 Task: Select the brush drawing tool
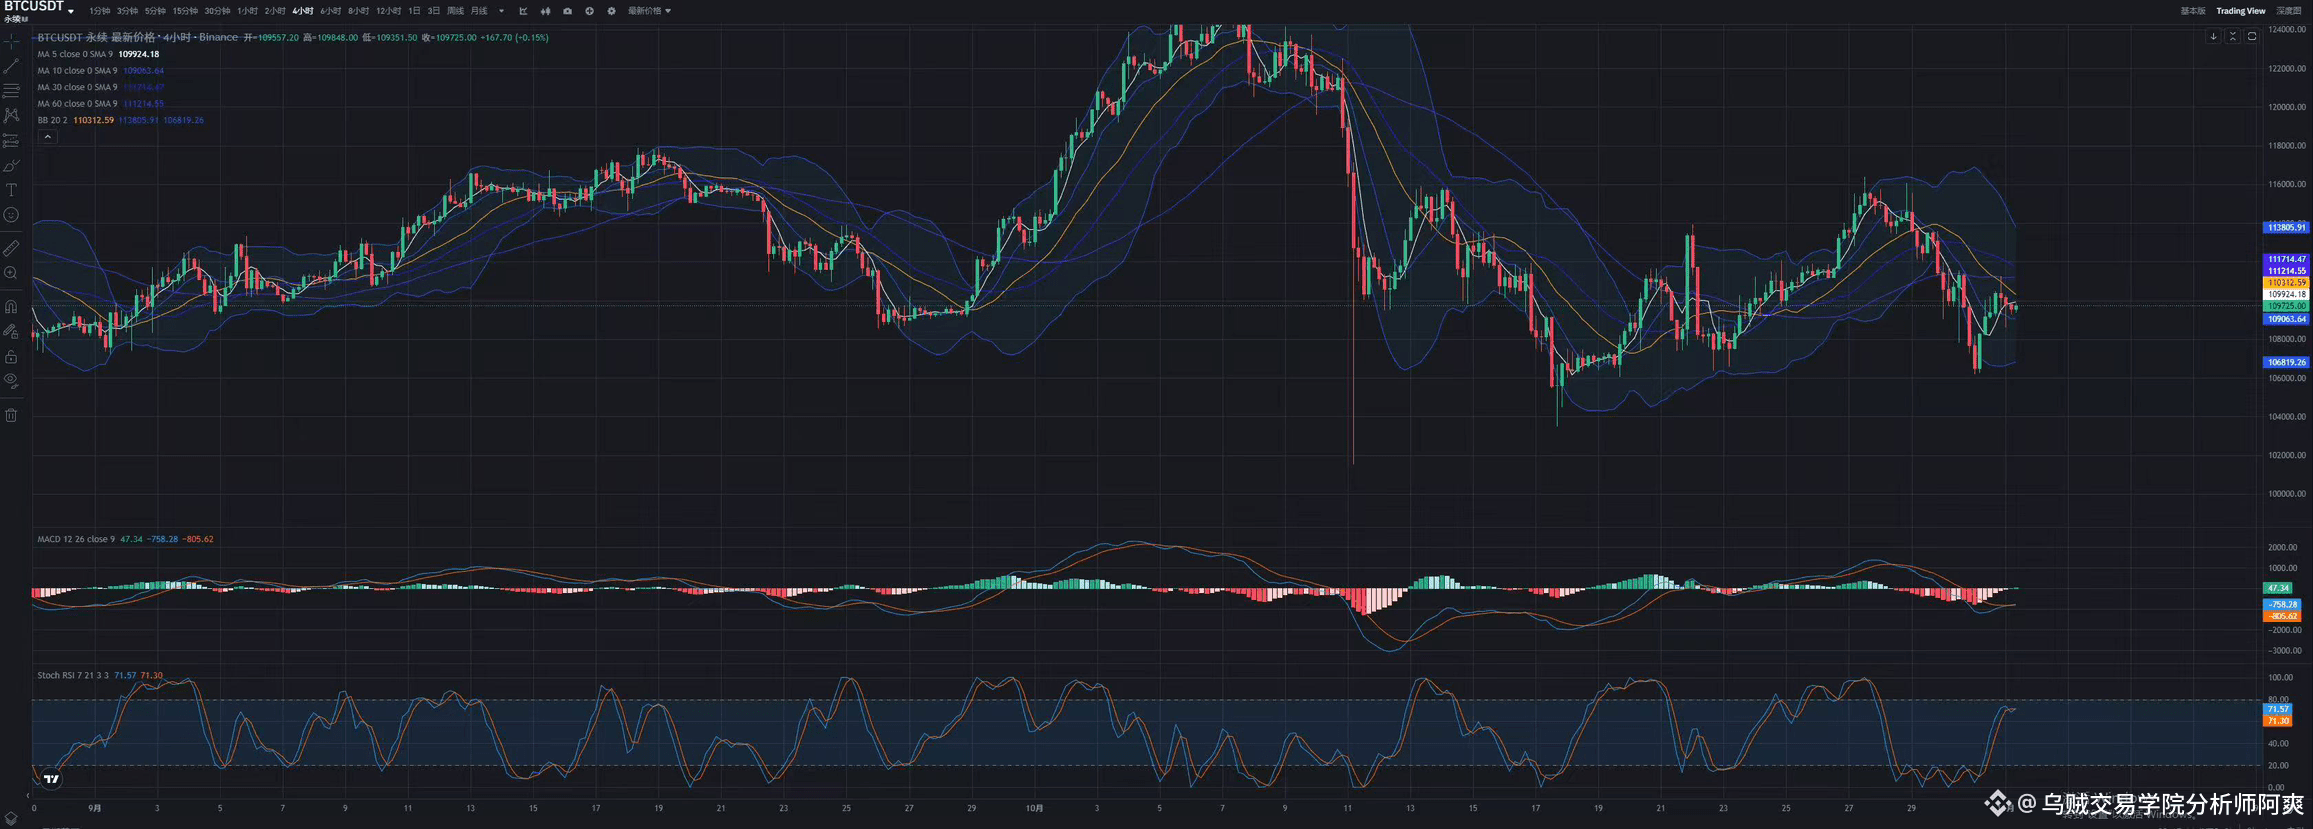pos(11,166)
